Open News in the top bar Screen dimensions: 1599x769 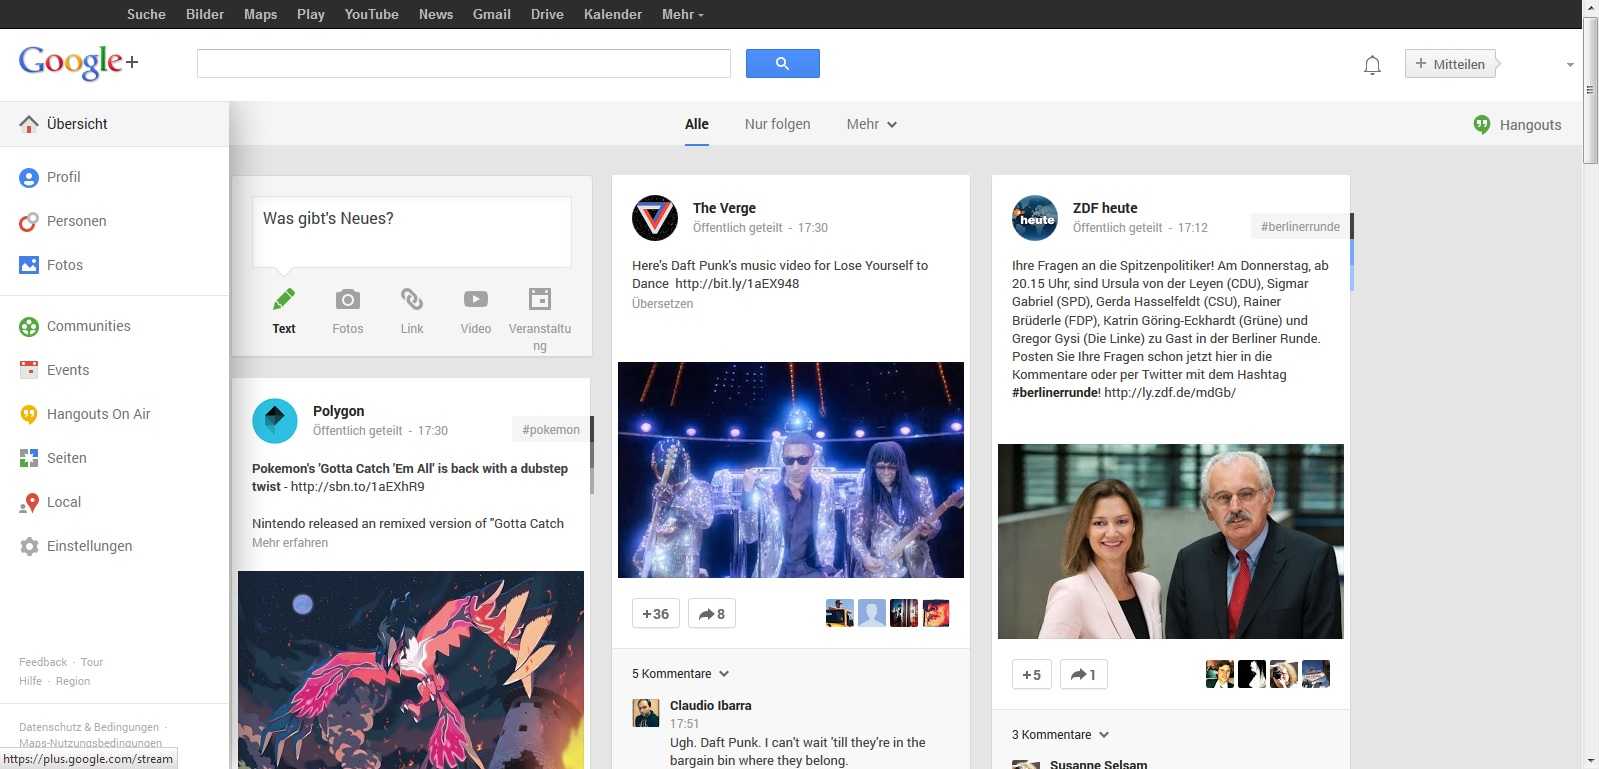(436, 14)
